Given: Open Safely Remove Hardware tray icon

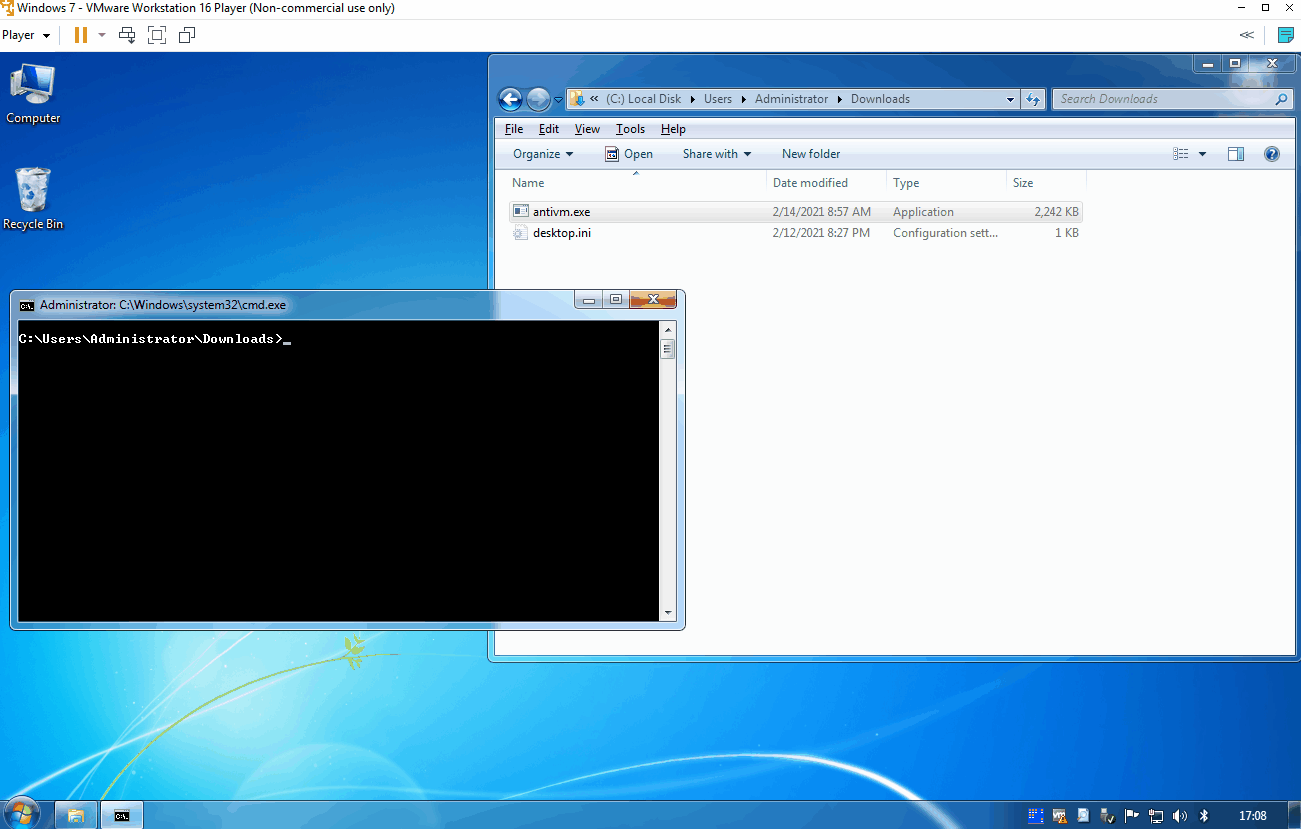Looking at the screenshot, I should [1107, 815].
